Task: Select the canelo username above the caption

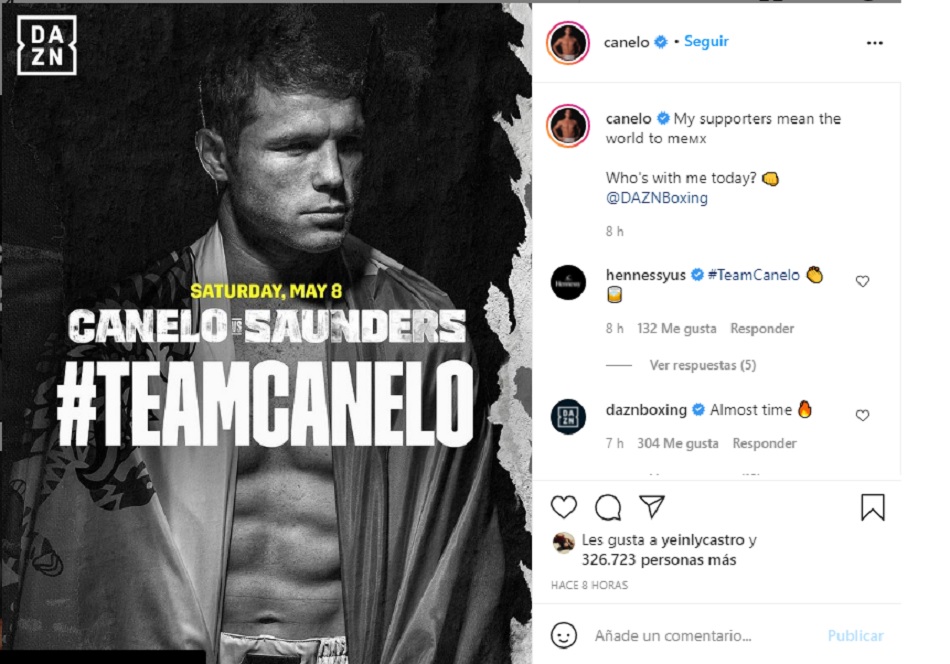Action: pos(627,117)
